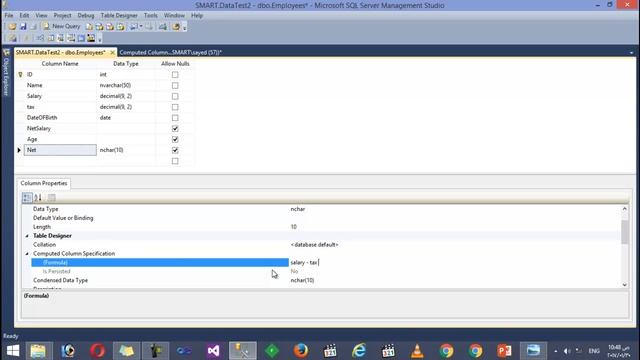The height and width of the screenshot is (360, 640).
Task: Click the Analysis Services DMX Query icon
Action: click(110, 27)
